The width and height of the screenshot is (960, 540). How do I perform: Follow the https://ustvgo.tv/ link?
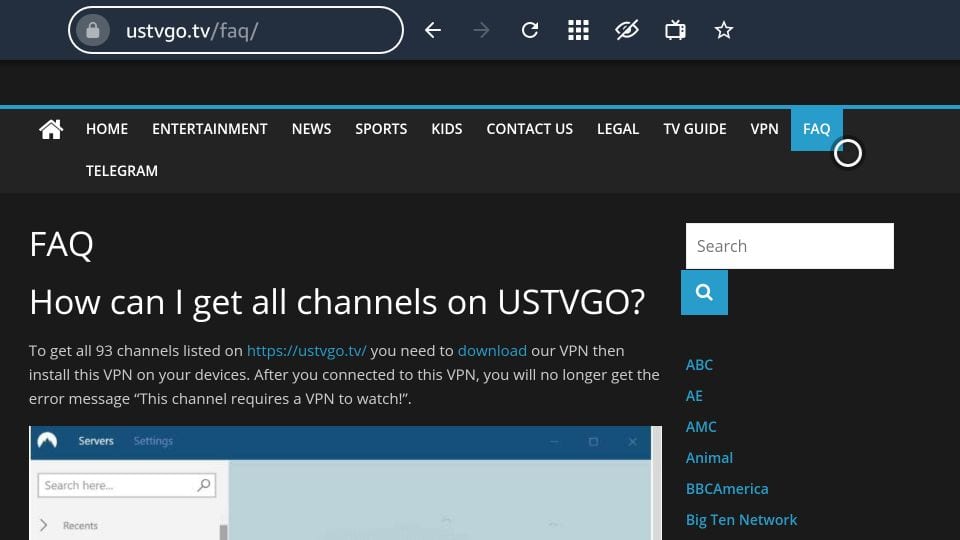click(x=307, y=351)
